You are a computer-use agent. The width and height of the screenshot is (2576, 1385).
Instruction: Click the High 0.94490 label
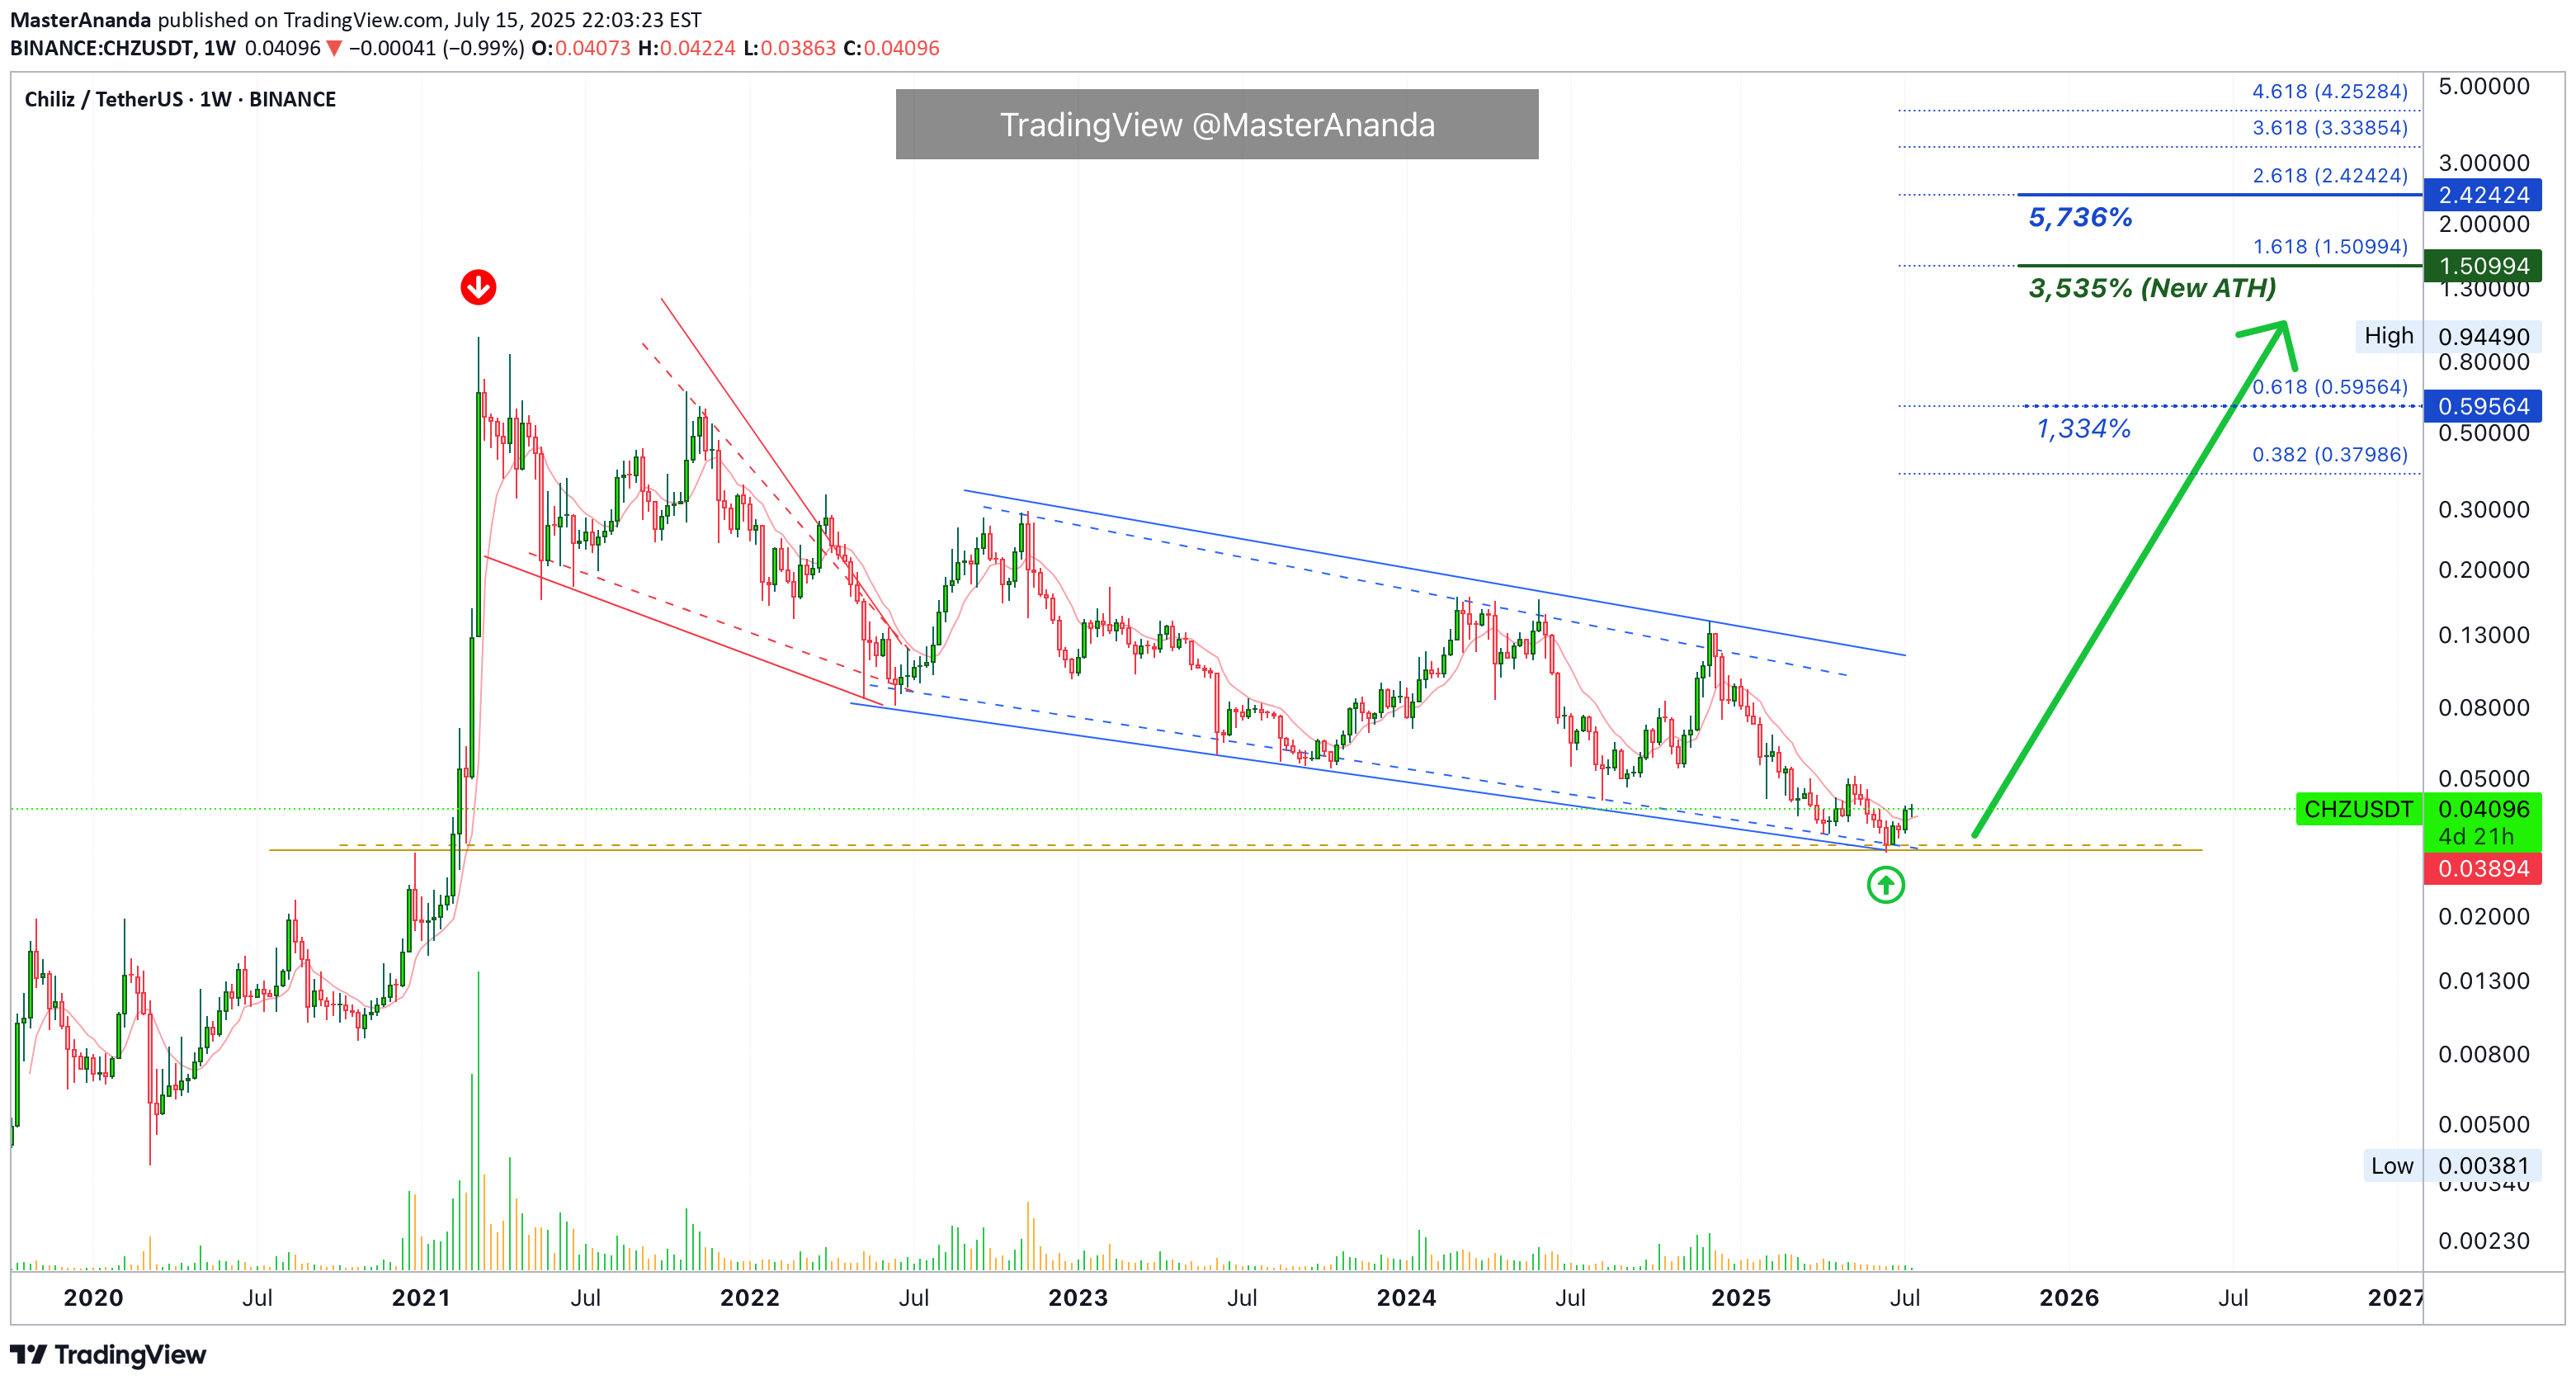[x=2449, y=336]
